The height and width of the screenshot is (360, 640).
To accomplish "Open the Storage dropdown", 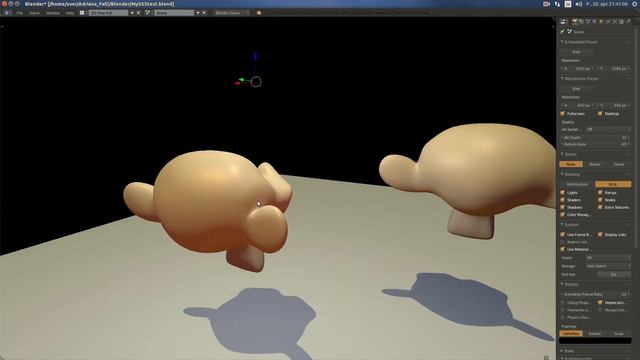I will (x=608, y=266).
